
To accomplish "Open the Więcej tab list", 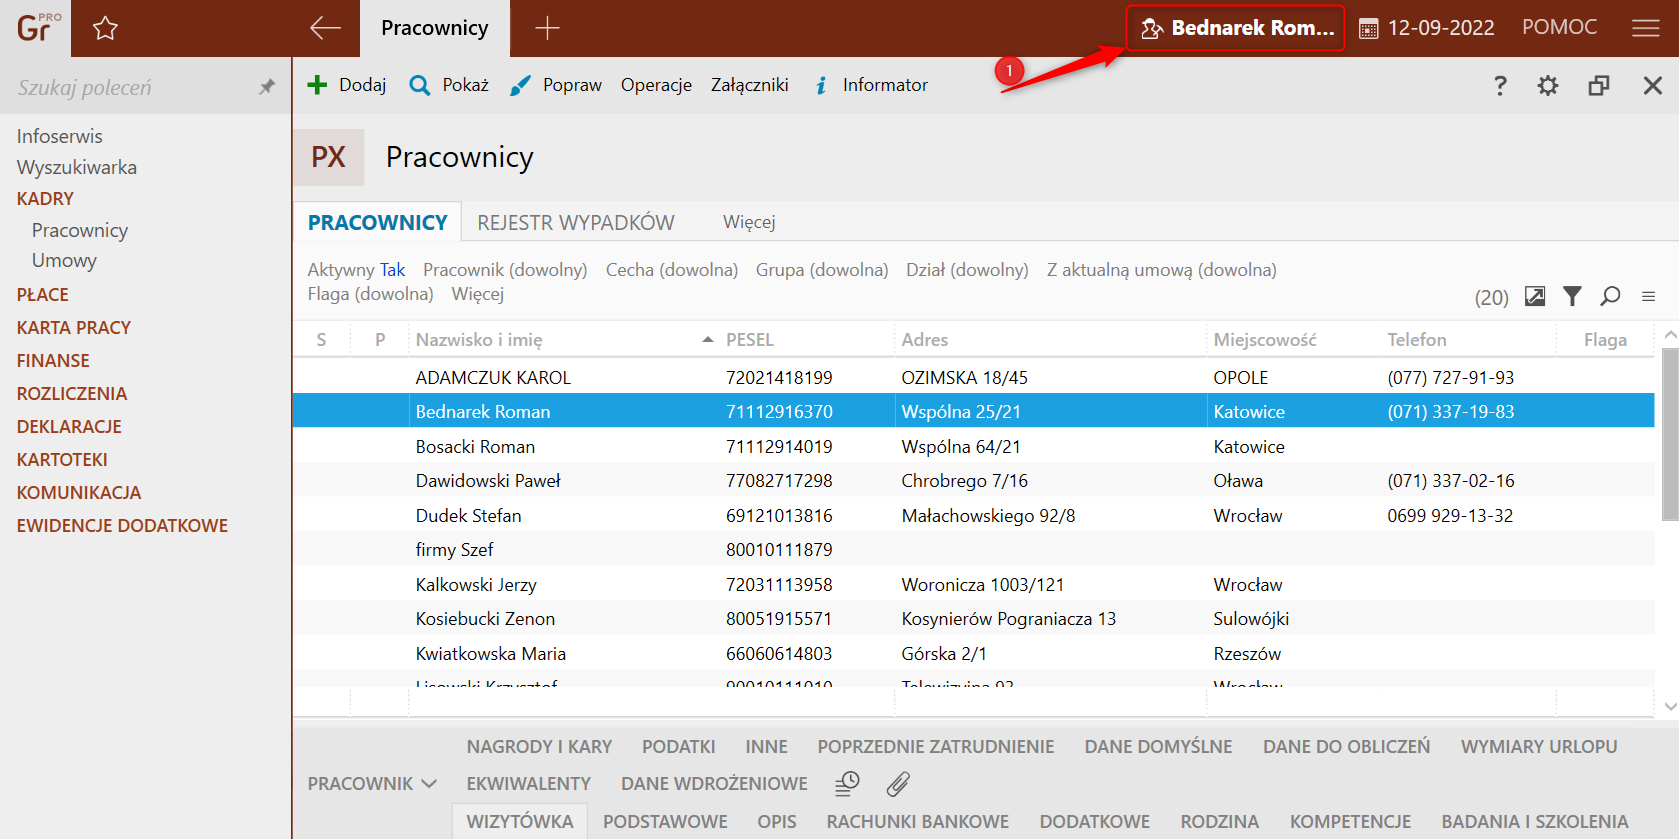I will (x=749, y=222).
